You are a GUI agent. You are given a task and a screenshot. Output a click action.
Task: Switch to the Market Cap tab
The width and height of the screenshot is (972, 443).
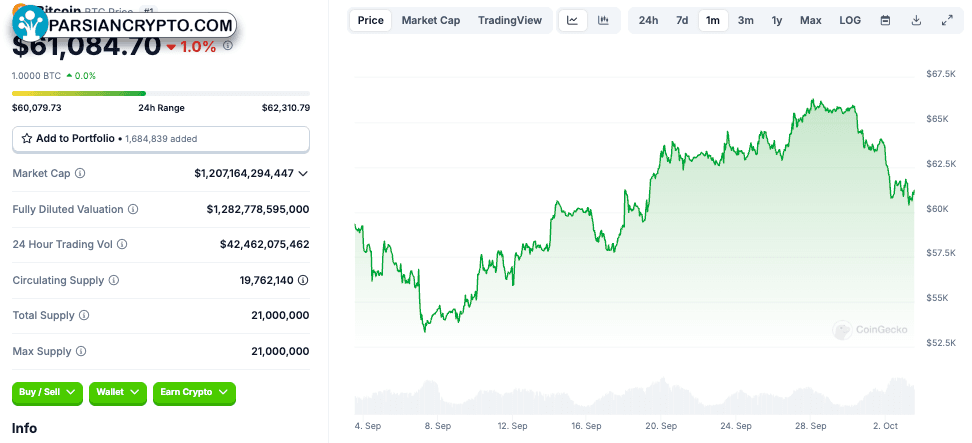(x=431, y=20)
